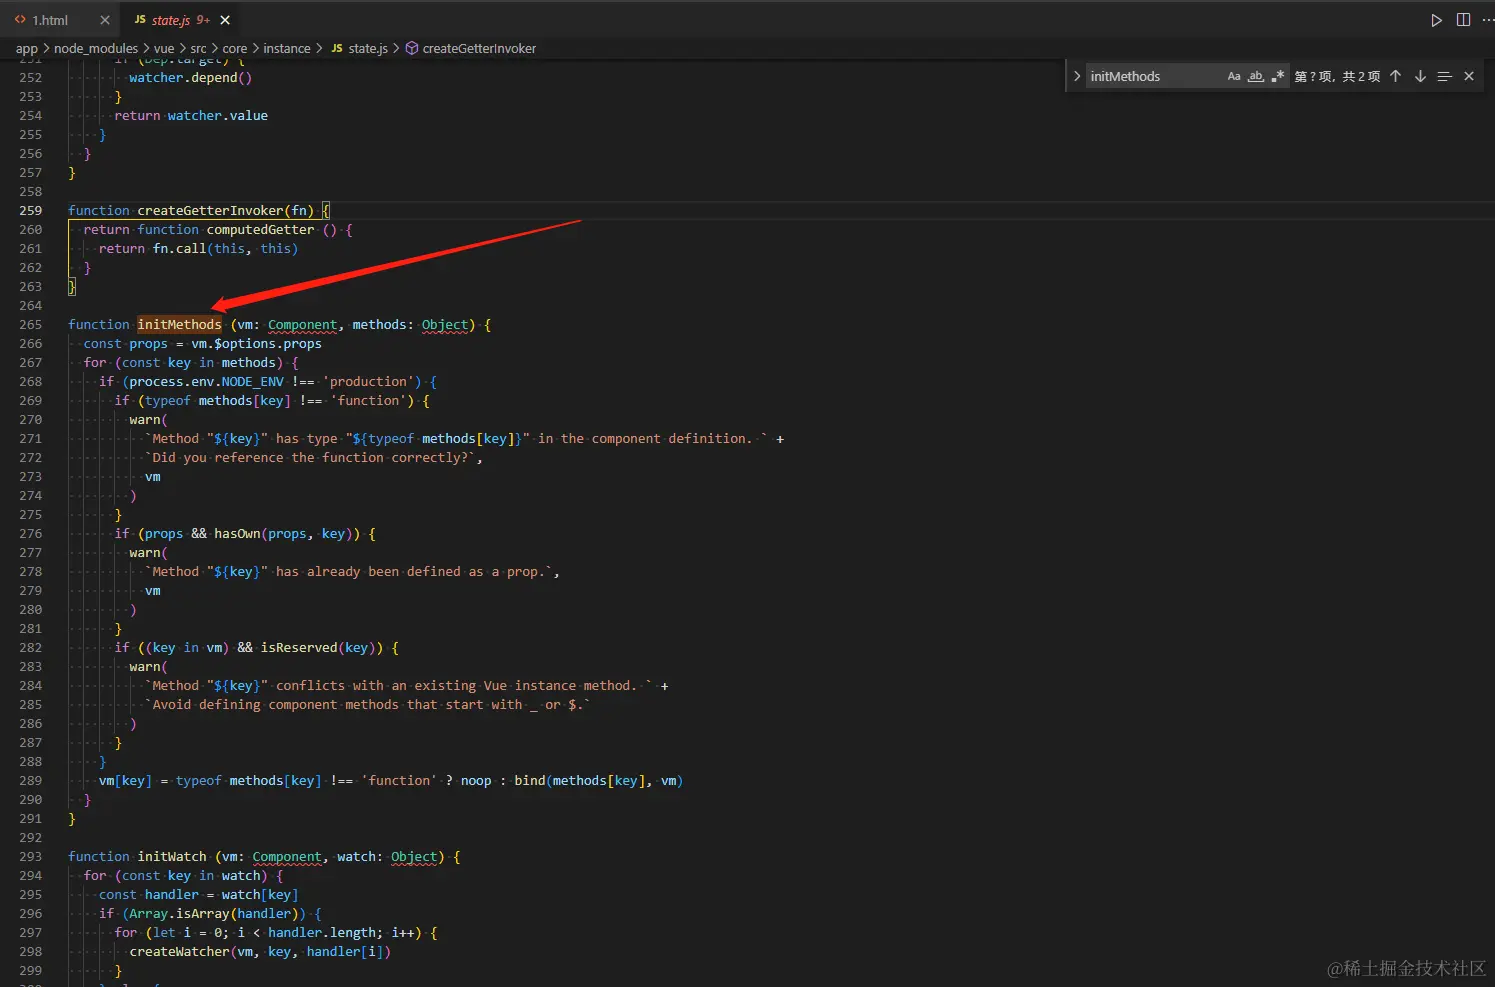Go to previous match arrow

click(x=1395, y=76)
